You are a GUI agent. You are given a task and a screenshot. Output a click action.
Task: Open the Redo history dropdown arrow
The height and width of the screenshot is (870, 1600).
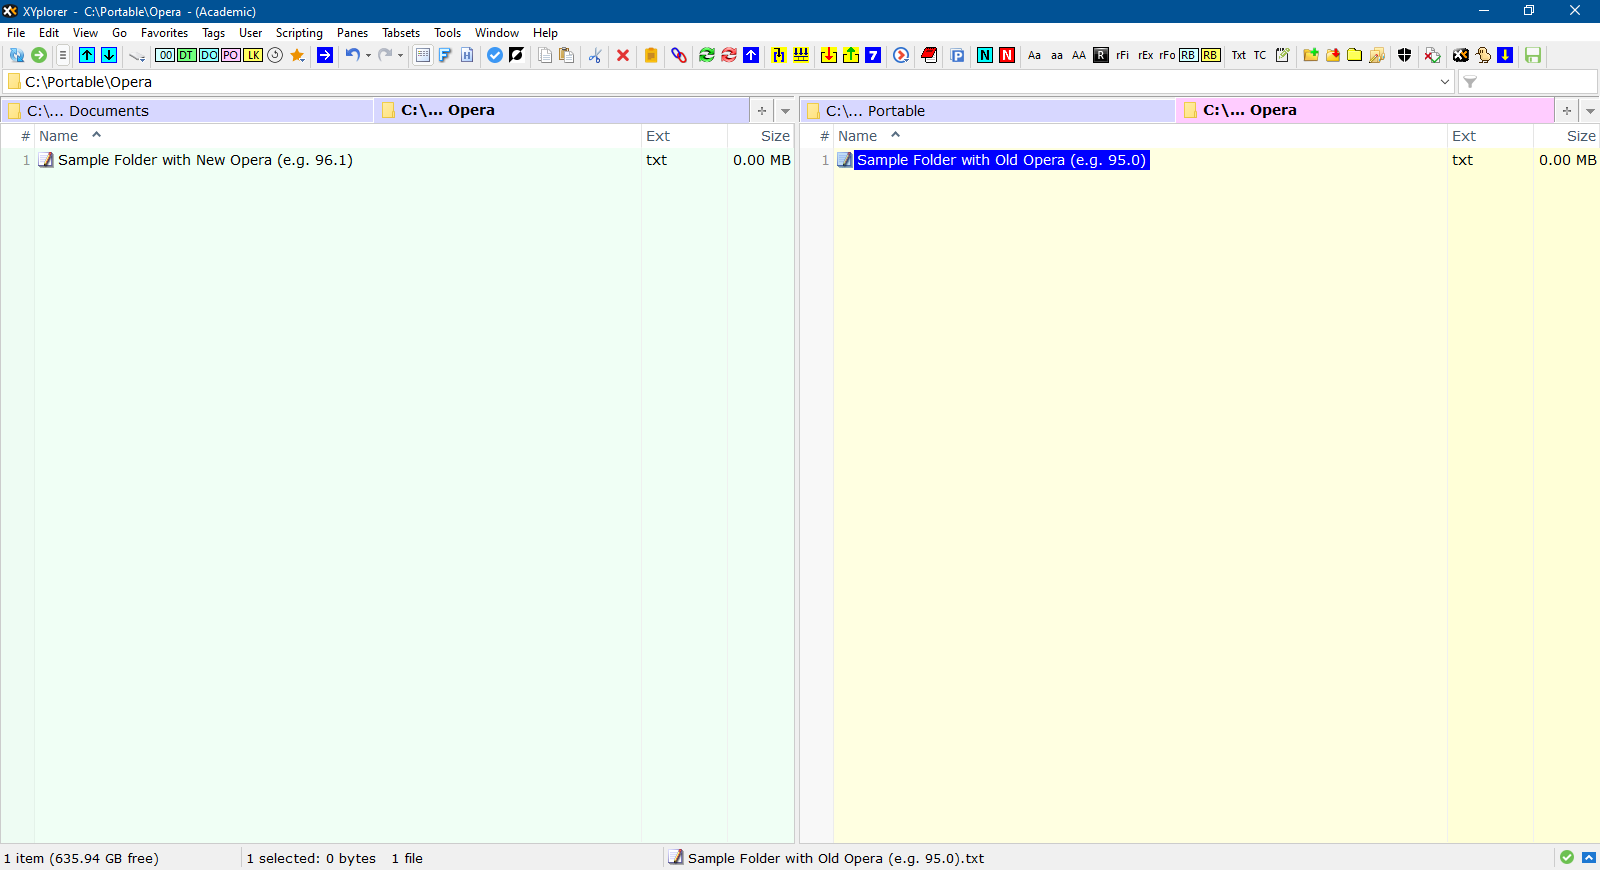click(x=400, y=55)
